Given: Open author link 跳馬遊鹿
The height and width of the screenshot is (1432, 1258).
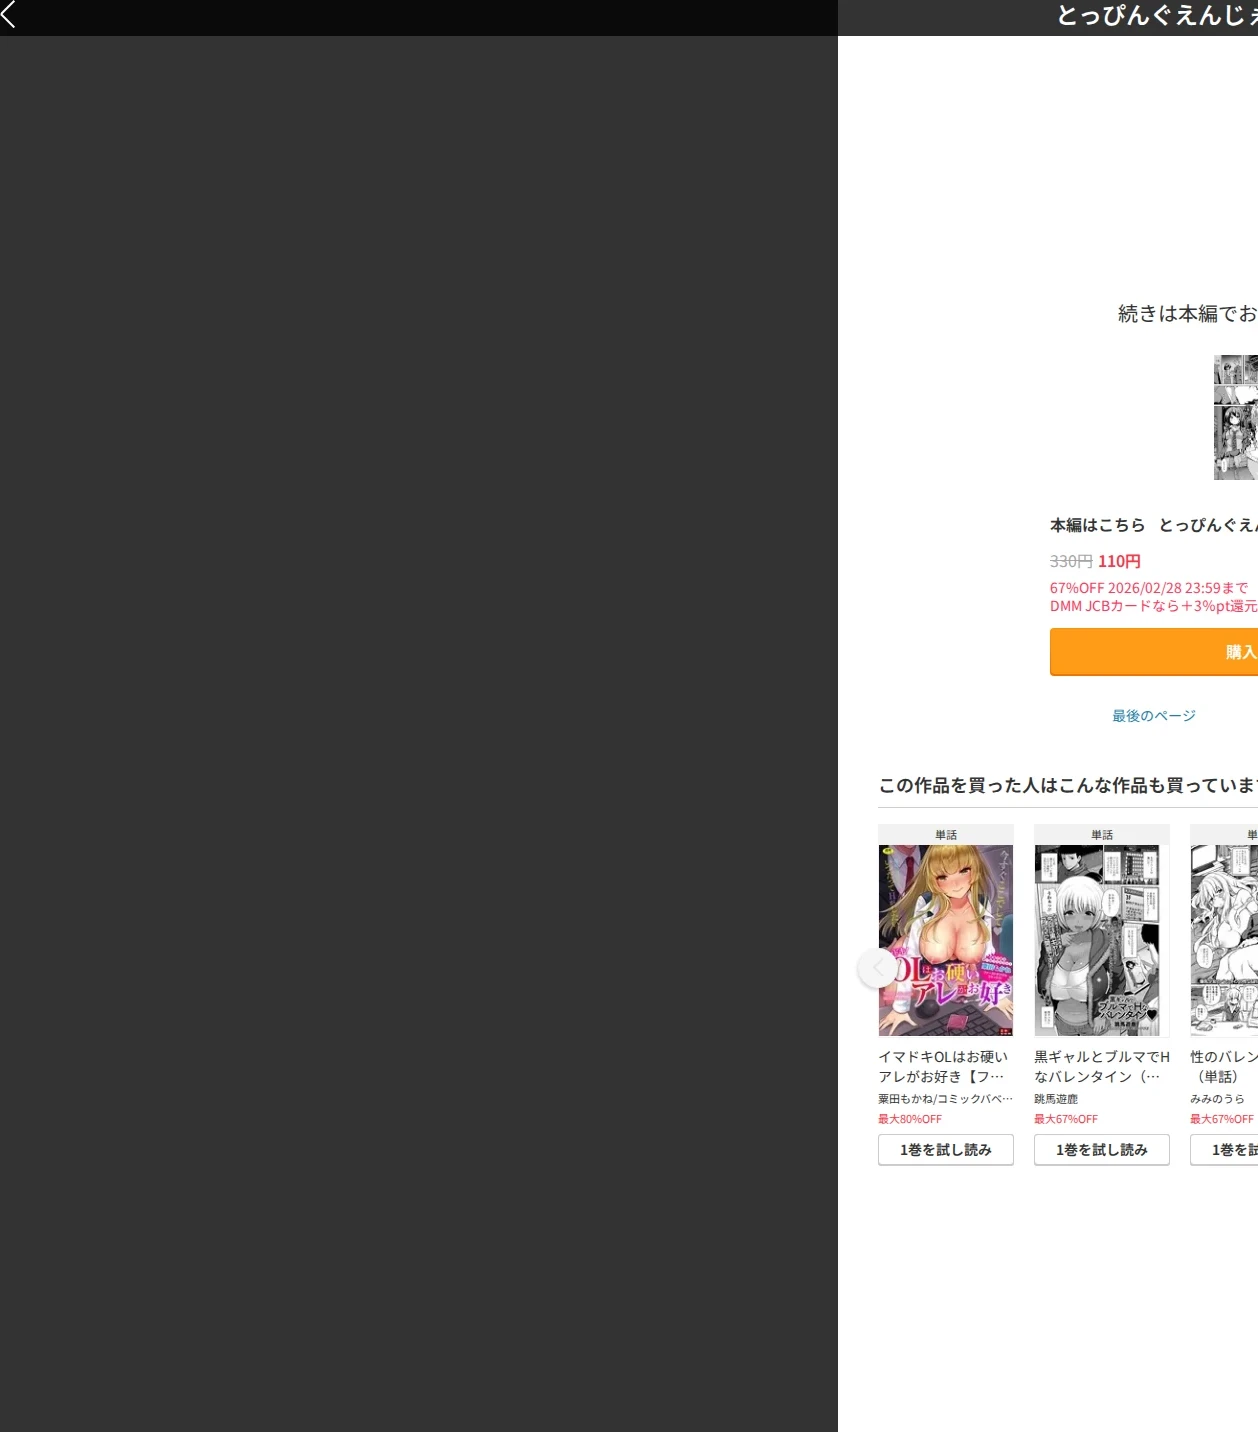Looking at the screenshot, I should click(1056, 1099).
